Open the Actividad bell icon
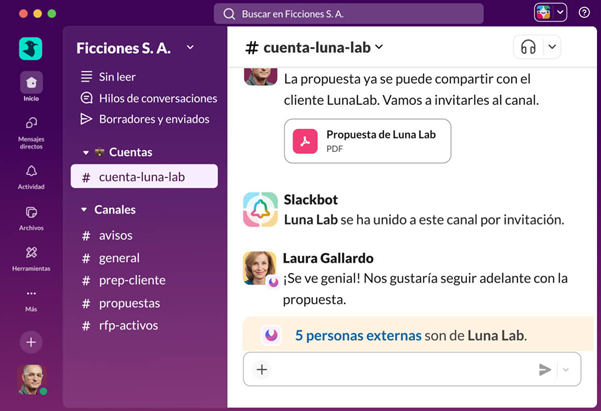601x411 pixels. [31, 172]
